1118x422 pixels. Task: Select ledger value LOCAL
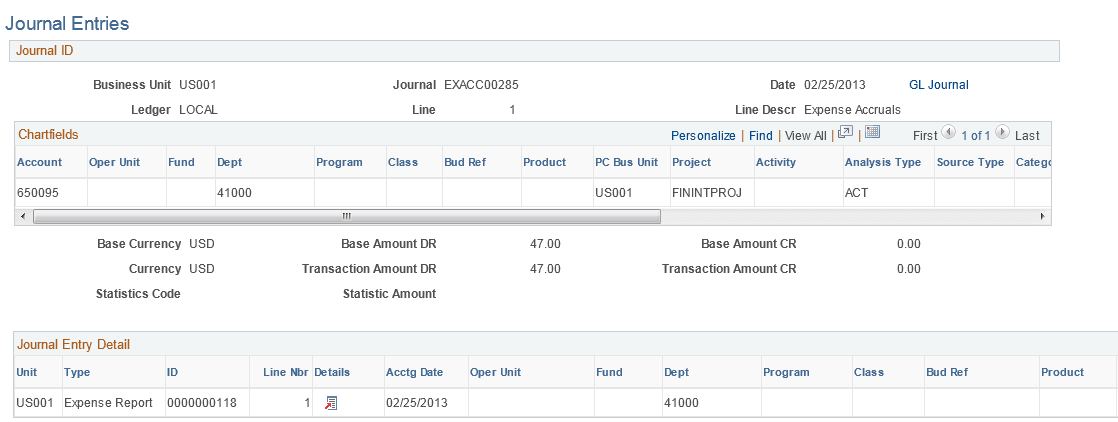point(198,110)
